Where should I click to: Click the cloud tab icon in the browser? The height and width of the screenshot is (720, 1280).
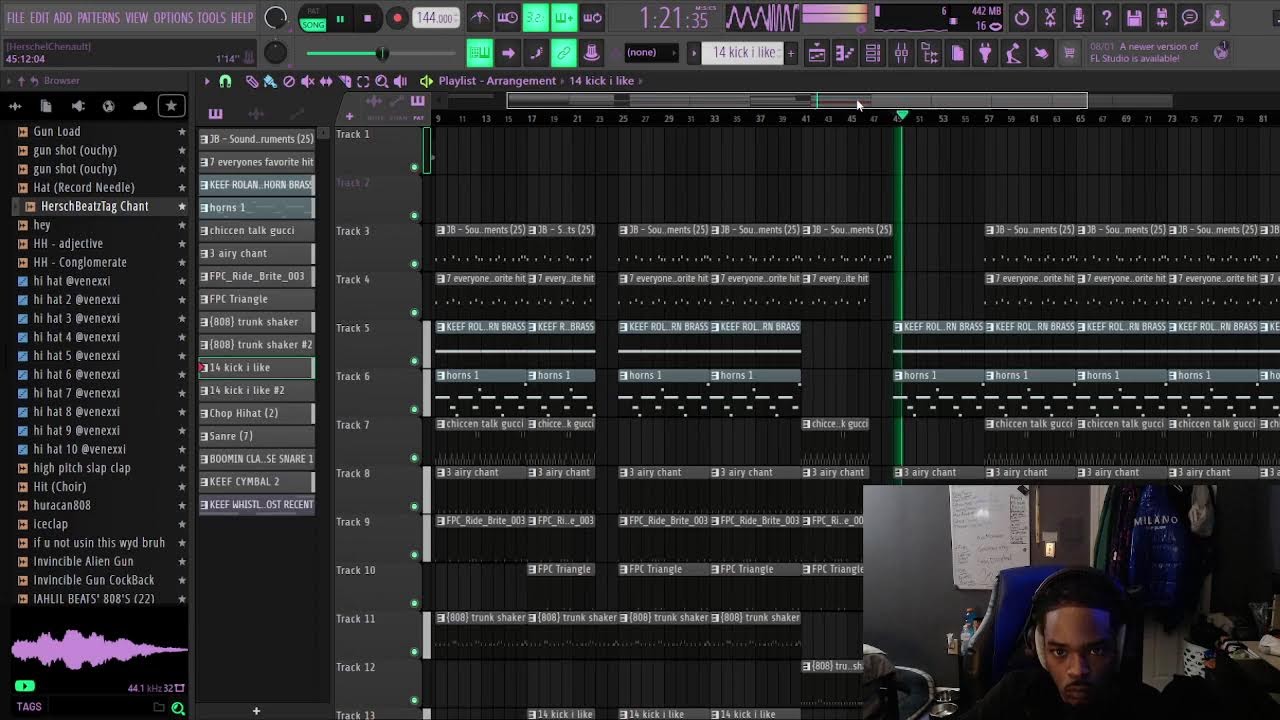140,106
